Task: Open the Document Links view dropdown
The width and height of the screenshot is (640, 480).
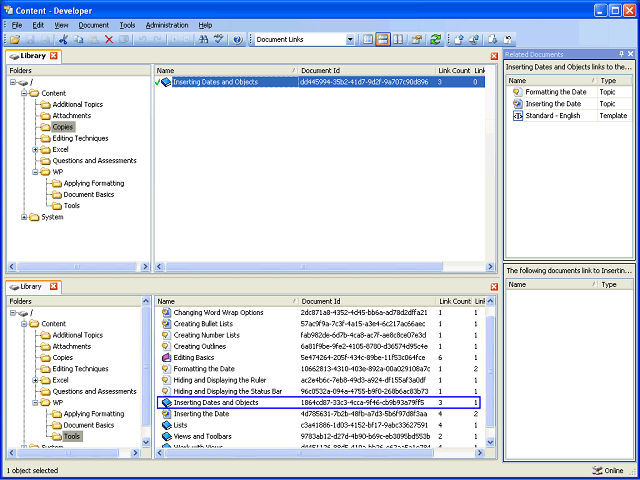Action: click(350, 40)
